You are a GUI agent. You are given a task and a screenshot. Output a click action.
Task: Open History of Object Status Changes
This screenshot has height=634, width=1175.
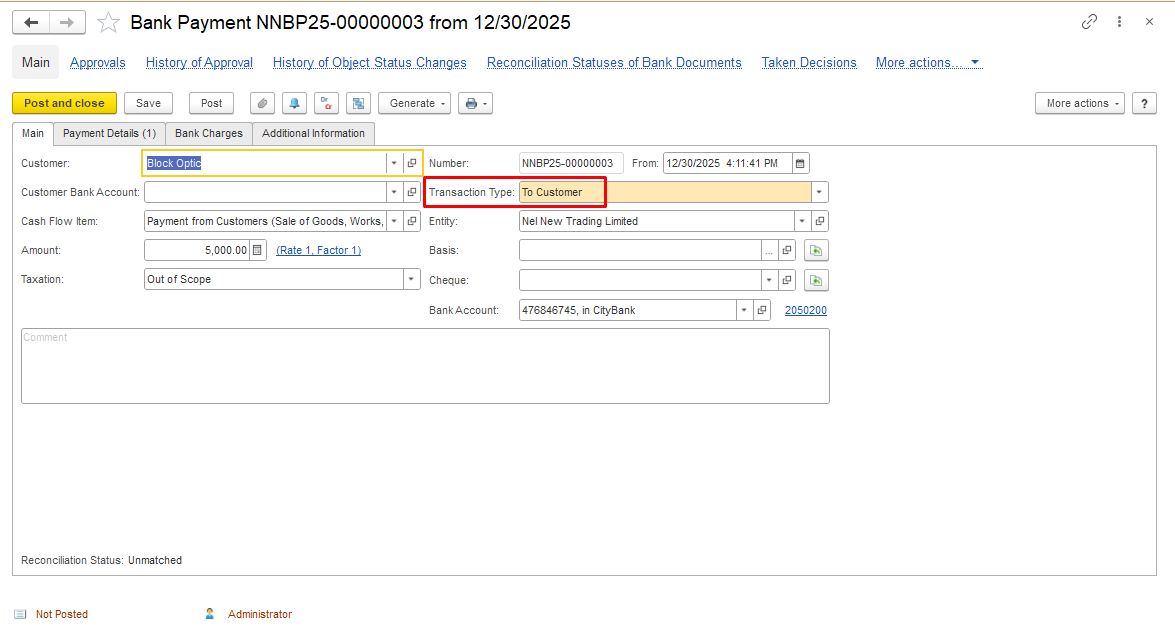tap(369, 63)
